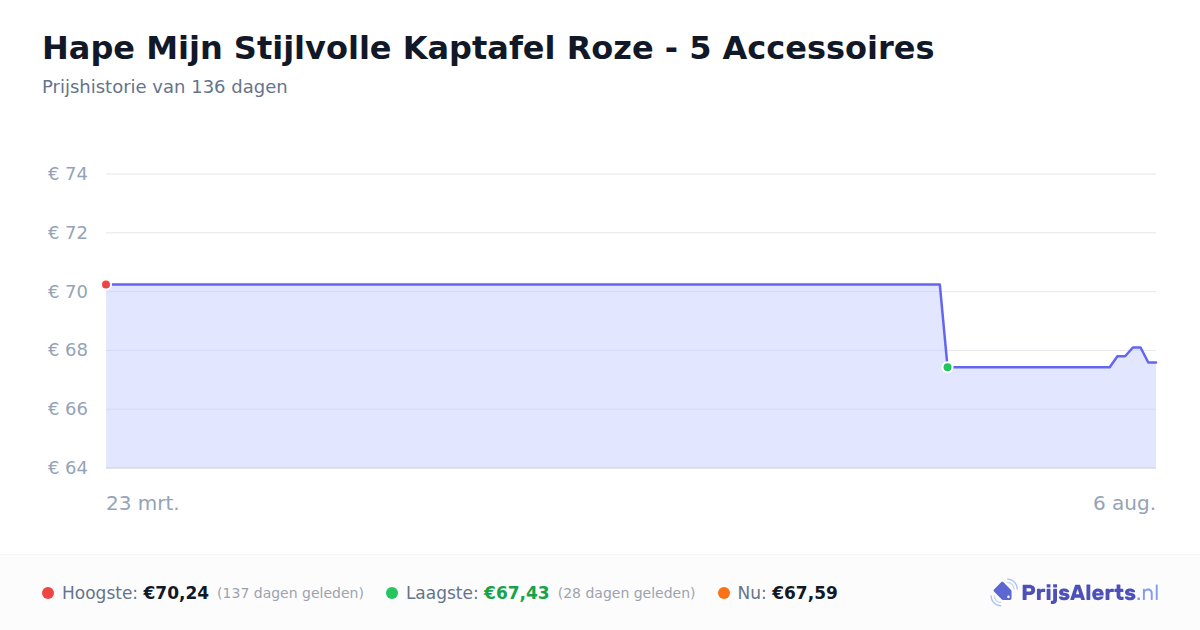Click the PrijsAlerts tag logo icon
This screenshot has width=1200, height=630.
click(1004, 593)
